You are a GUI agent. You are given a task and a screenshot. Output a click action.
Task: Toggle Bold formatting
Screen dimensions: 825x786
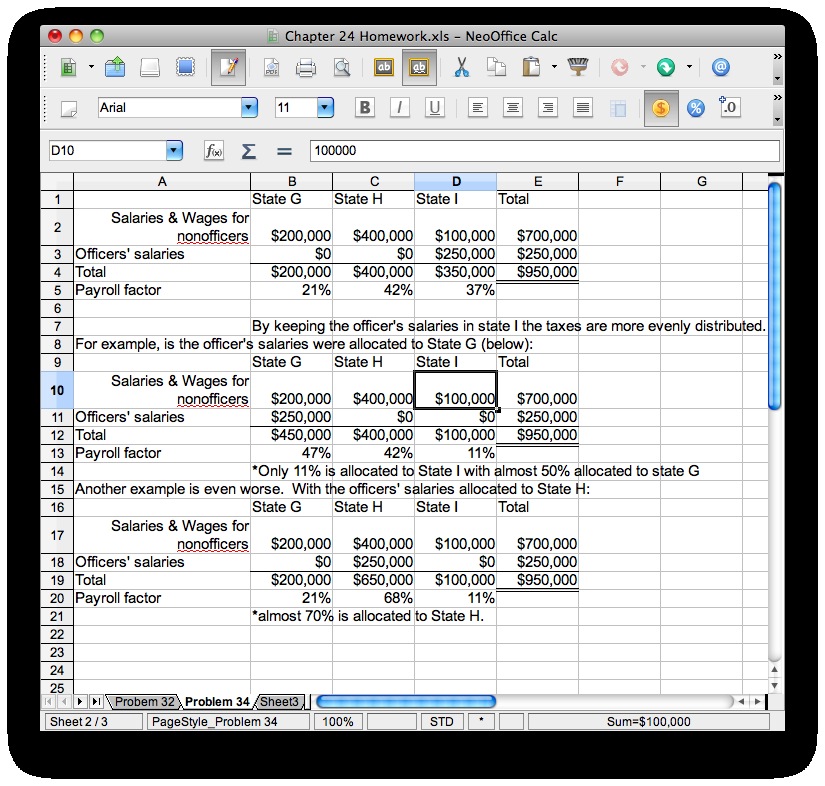[365, 108]
